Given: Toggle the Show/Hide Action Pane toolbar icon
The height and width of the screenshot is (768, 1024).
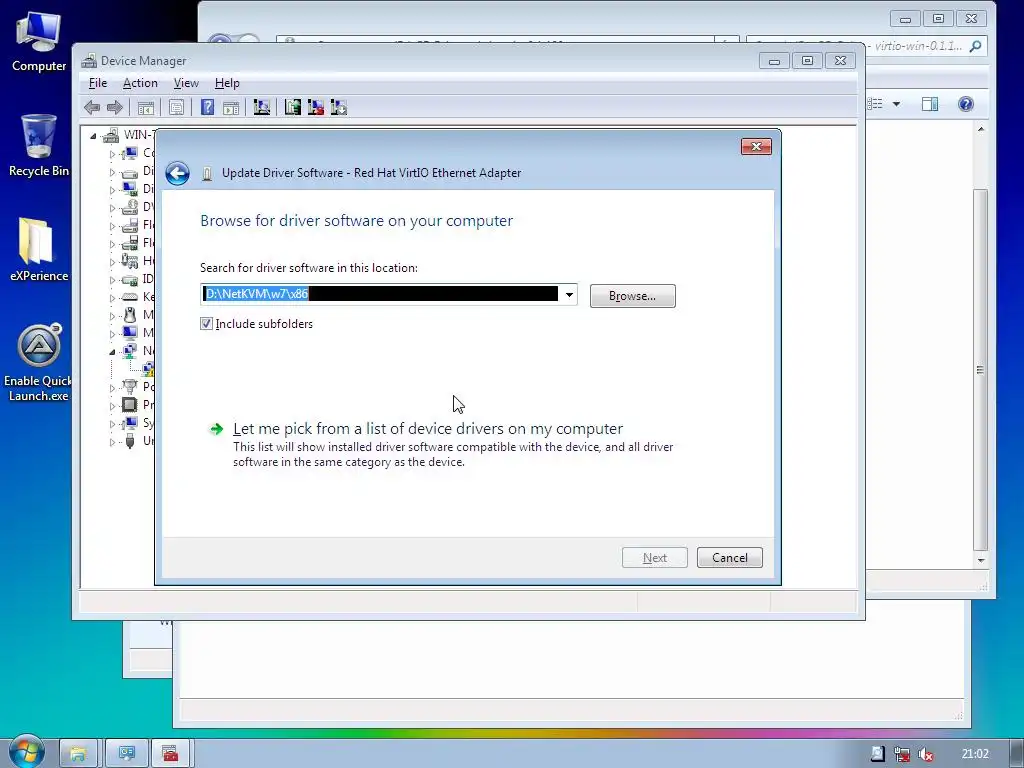Looking at the screenshot, I should pyautogui.click(x=231, y=107).
